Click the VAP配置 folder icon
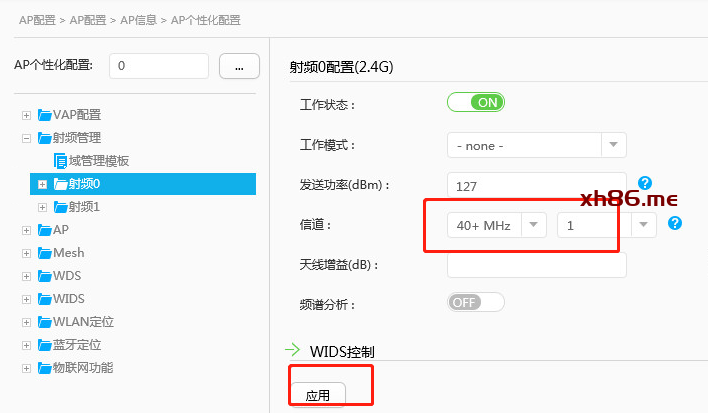Viewport: 708px width, 413px height. tap(44, 115)
